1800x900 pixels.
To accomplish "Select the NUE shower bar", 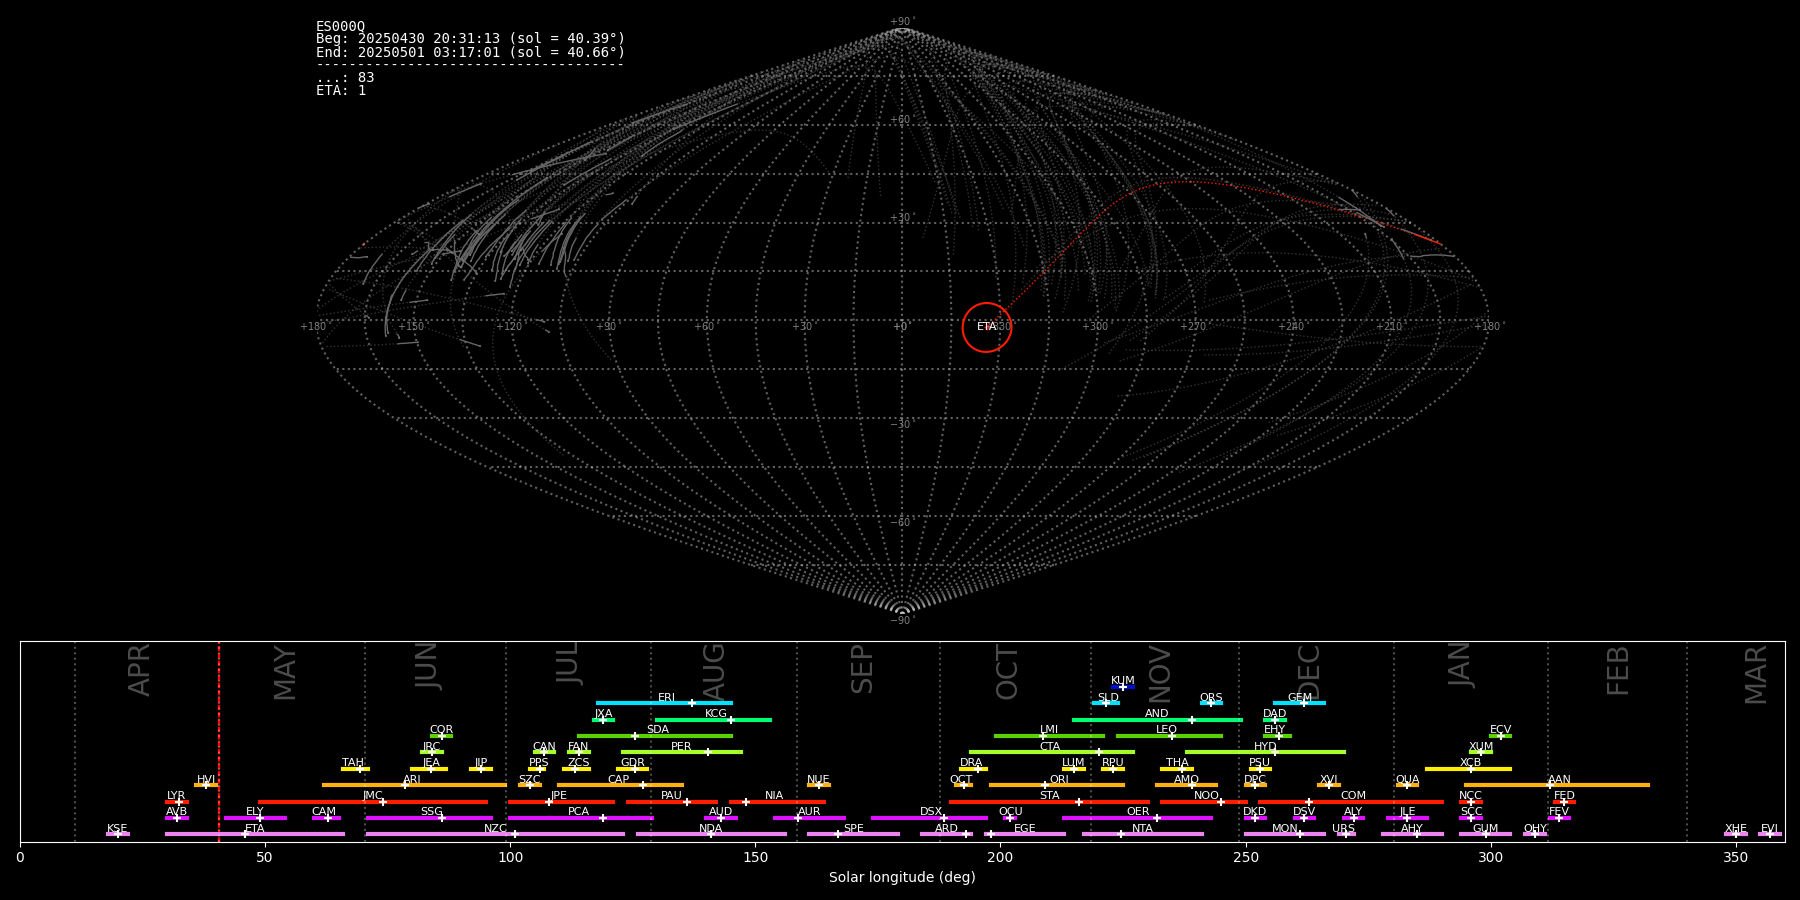I will pyautogui.click(x=819, y=785).
